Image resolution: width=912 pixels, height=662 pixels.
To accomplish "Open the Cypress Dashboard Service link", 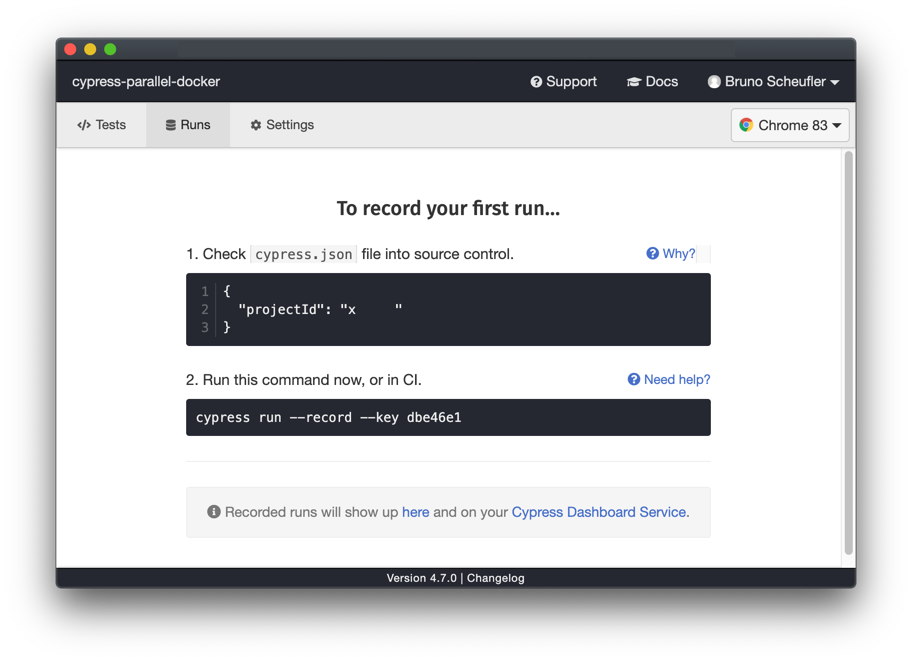I will point(598,512).
